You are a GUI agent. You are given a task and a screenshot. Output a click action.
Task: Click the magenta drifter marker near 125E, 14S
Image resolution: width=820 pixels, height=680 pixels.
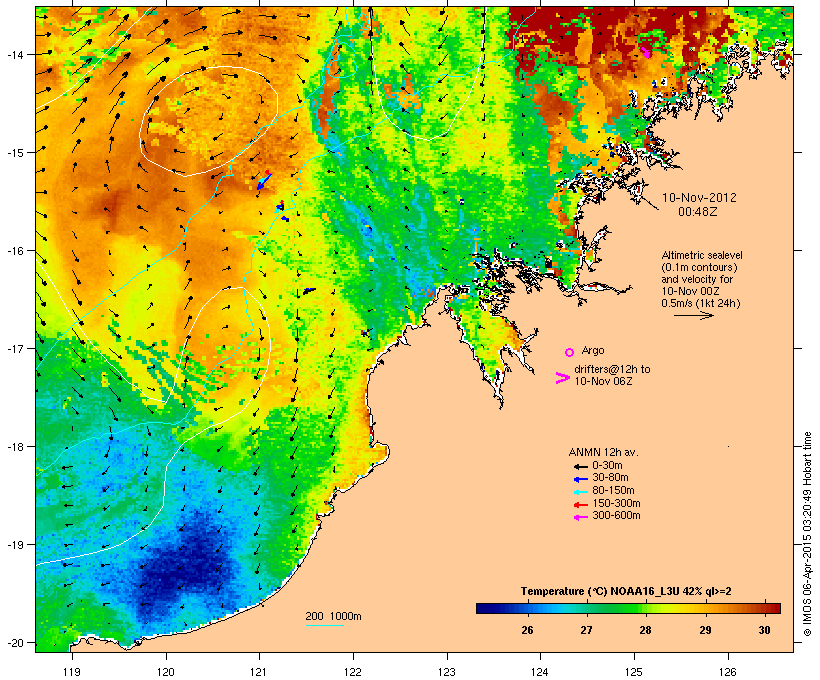(x=646, y=52)
